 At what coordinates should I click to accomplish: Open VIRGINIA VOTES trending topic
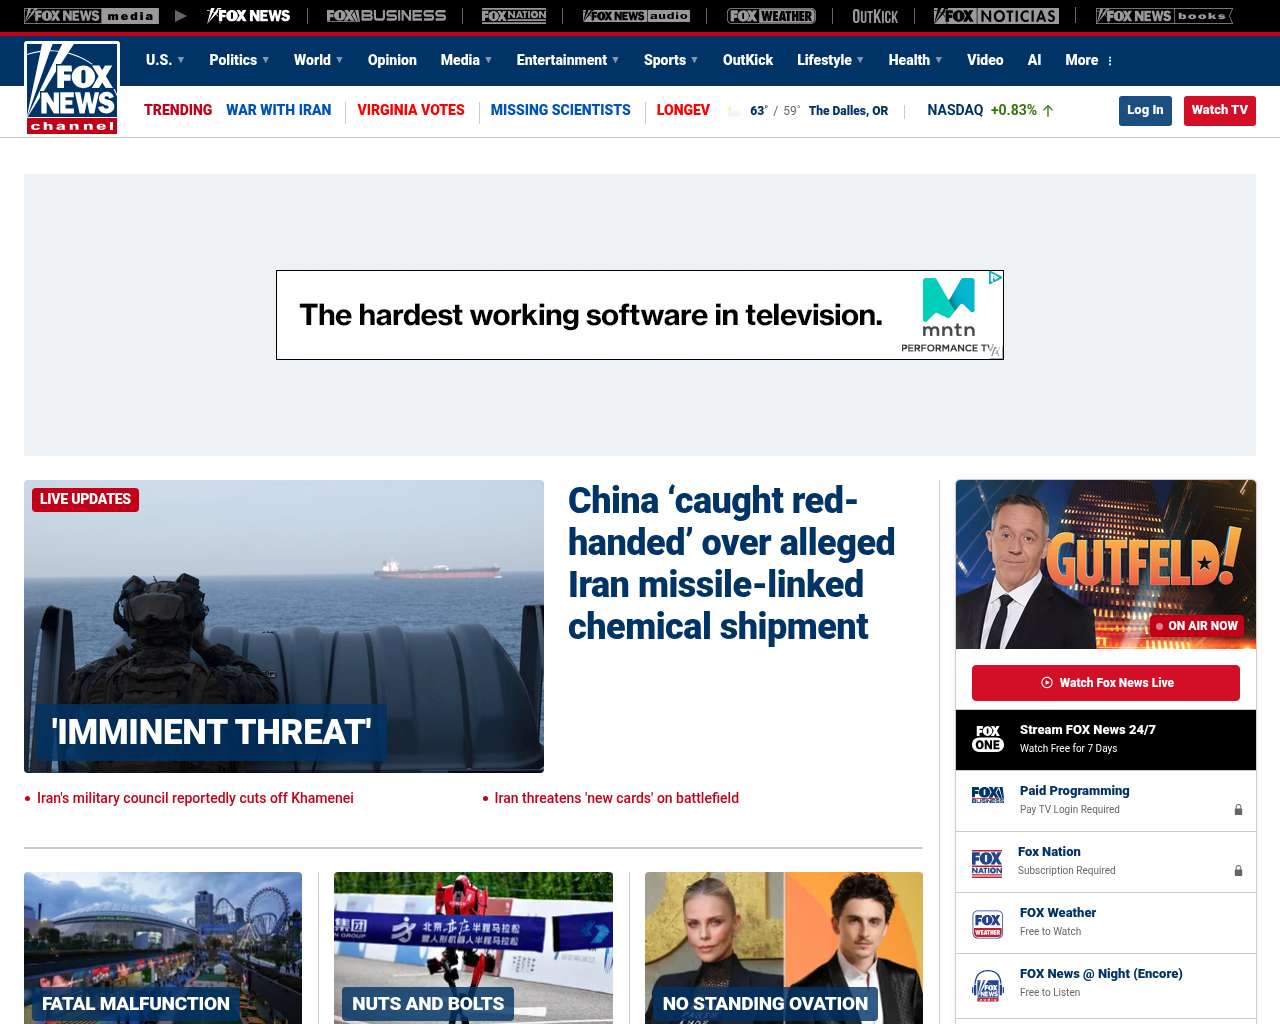click(x=411, y=110)
